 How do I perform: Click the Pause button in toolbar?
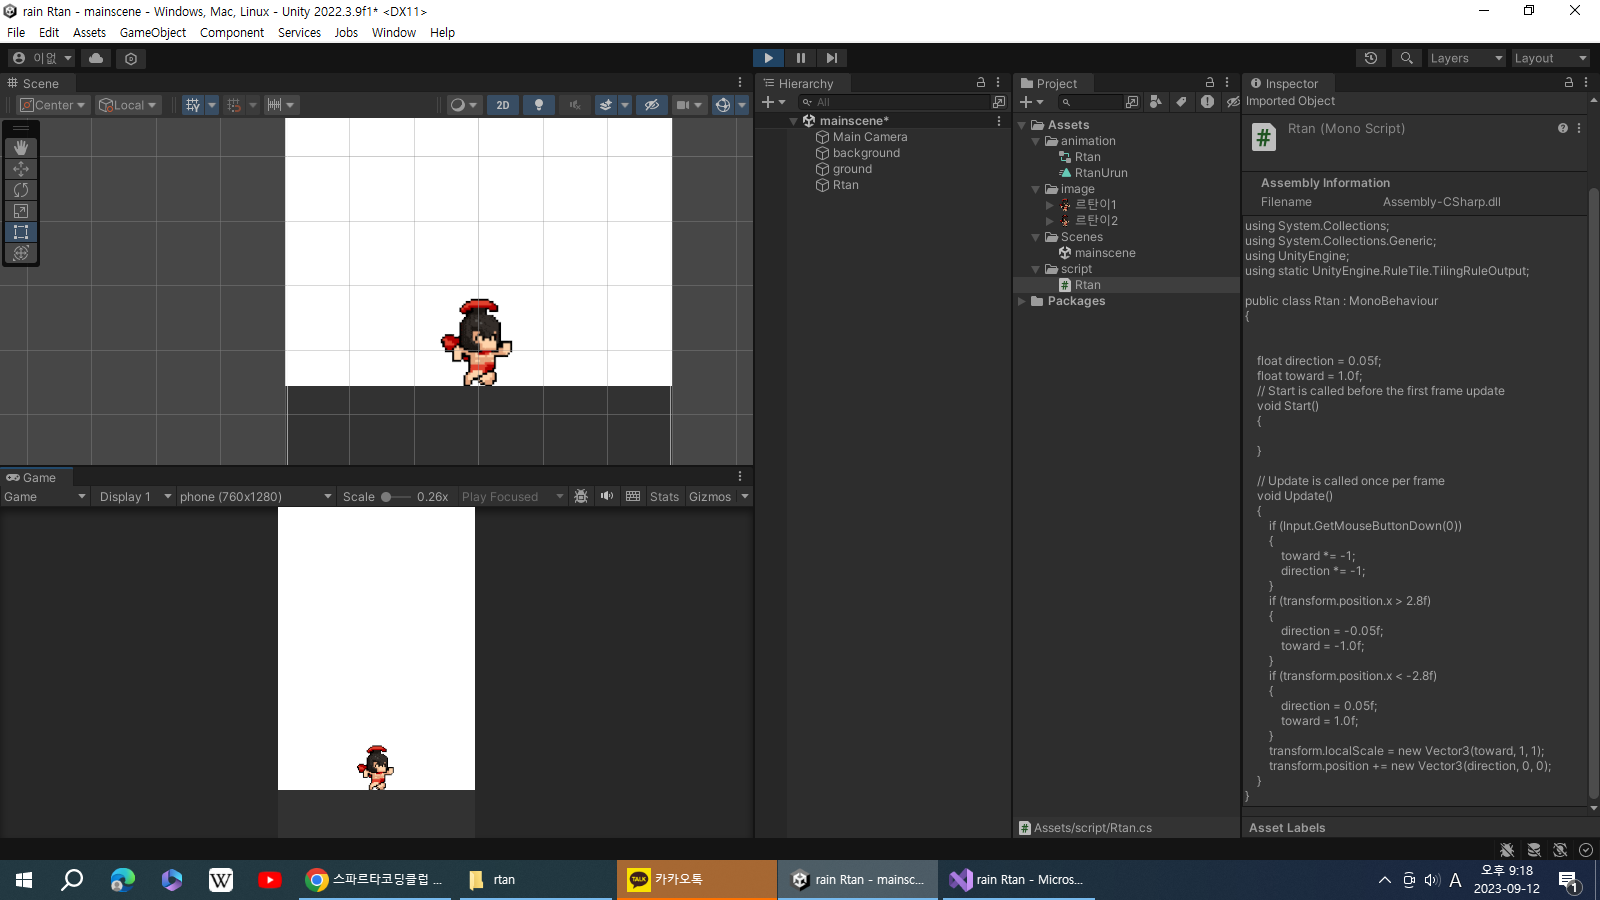[x=800, y=58]
